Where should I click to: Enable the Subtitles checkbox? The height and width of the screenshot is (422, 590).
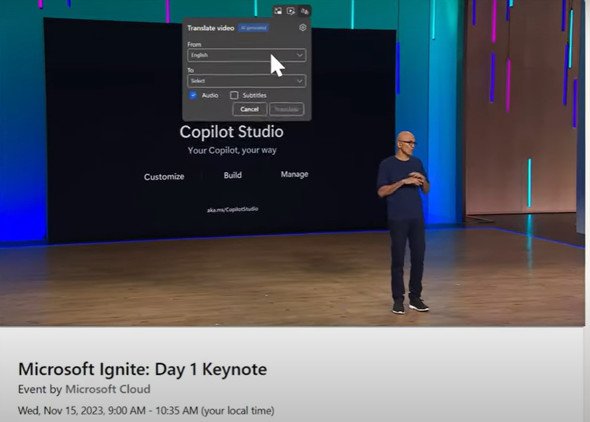pyautogui.click(x=234, y=95)
